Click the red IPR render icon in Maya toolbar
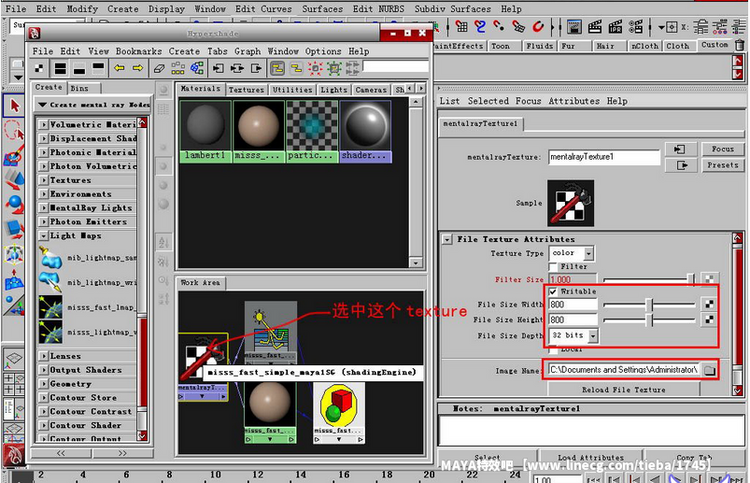Viewport: 750px width, 483px height. [x=615, y=27]
